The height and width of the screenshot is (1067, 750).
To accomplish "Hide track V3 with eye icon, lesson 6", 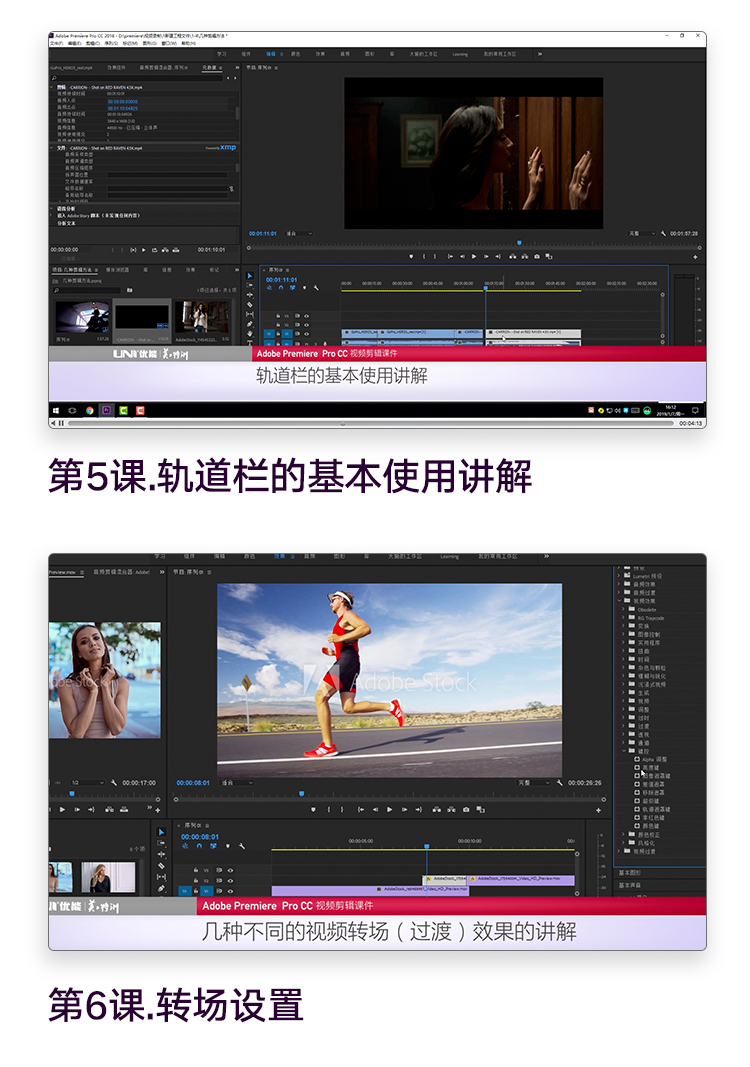I will (230, 870).
